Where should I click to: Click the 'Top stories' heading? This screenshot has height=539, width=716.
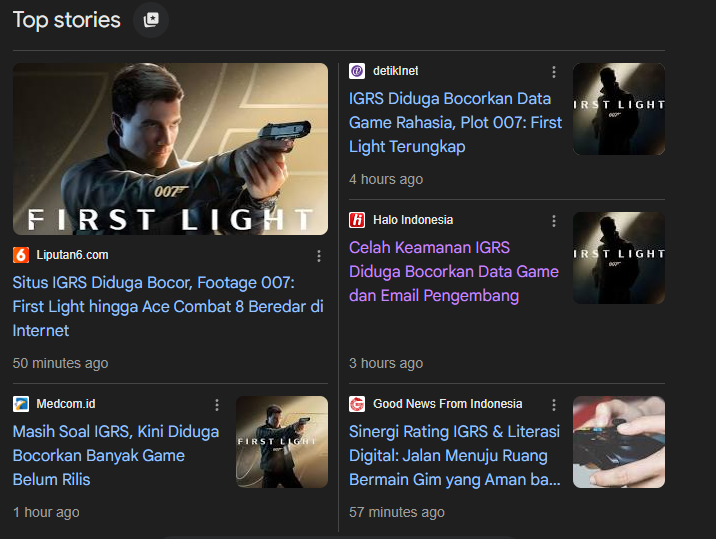point(67,20)
